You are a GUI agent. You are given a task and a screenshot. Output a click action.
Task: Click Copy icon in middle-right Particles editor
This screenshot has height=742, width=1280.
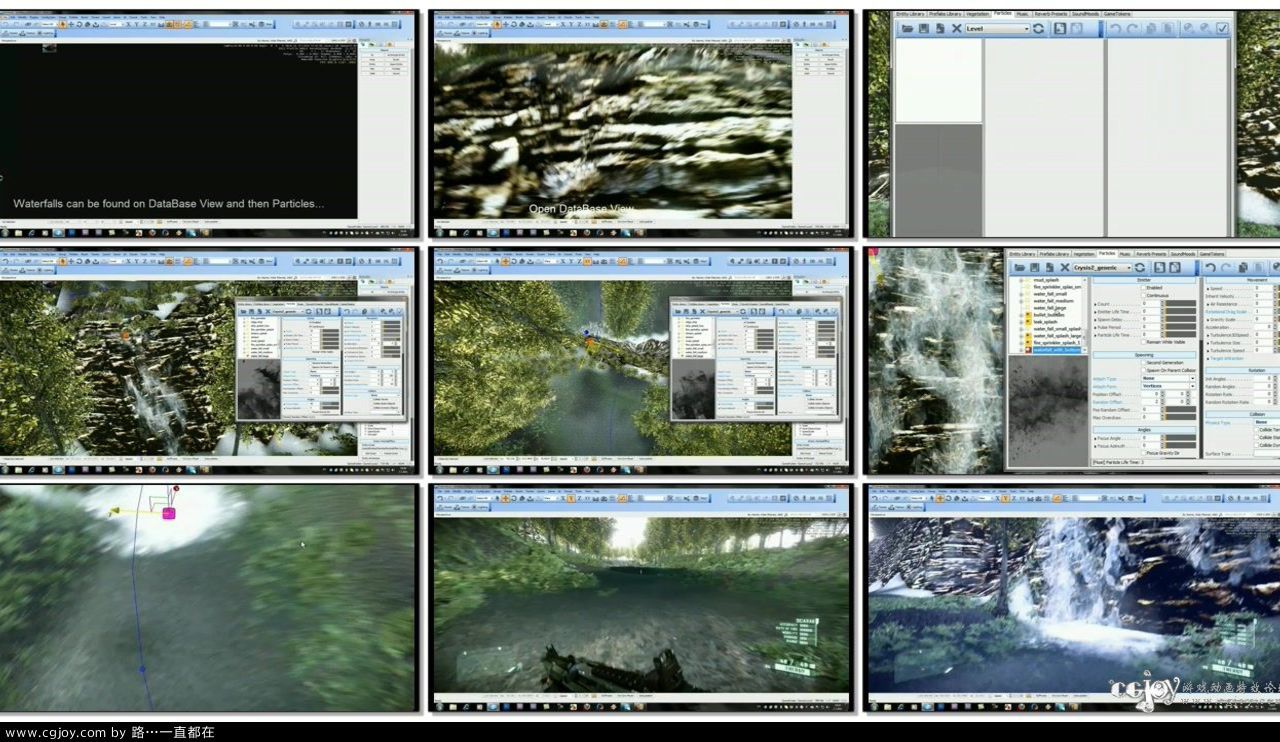click(1243, 267)
